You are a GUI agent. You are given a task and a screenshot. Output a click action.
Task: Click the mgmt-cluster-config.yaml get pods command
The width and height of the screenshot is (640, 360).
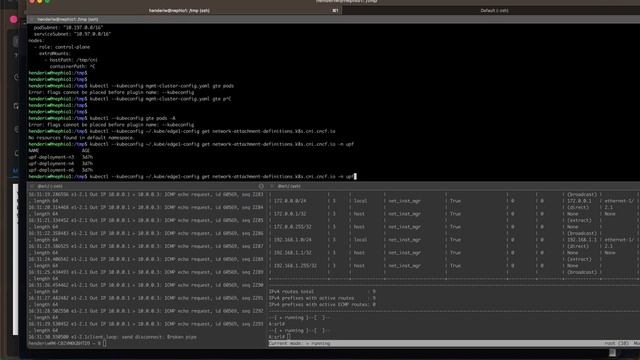tap(131, 86)
